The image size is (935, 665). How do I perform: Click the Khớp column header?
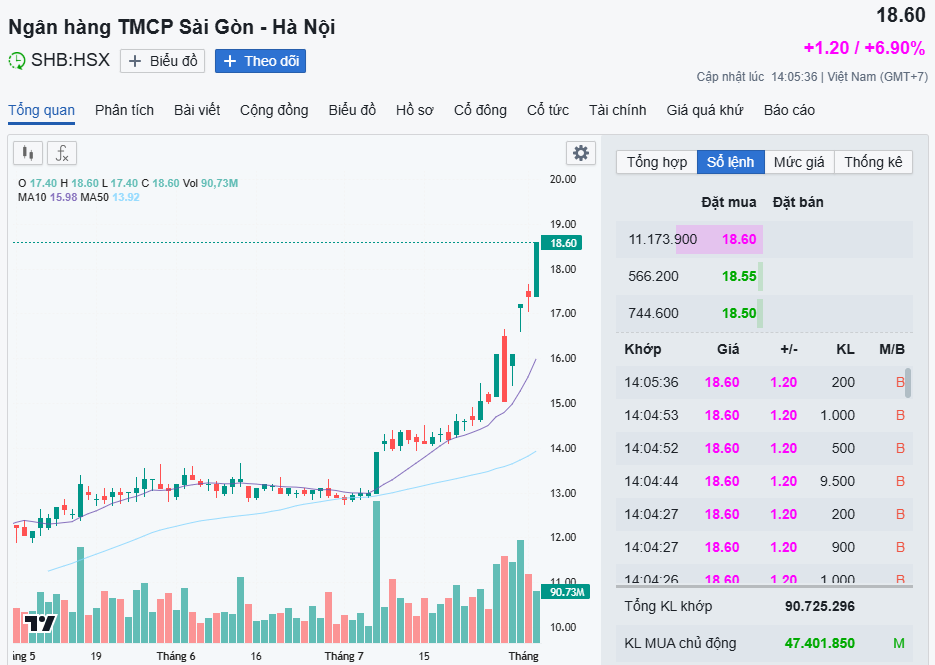[x=643, y=349]
